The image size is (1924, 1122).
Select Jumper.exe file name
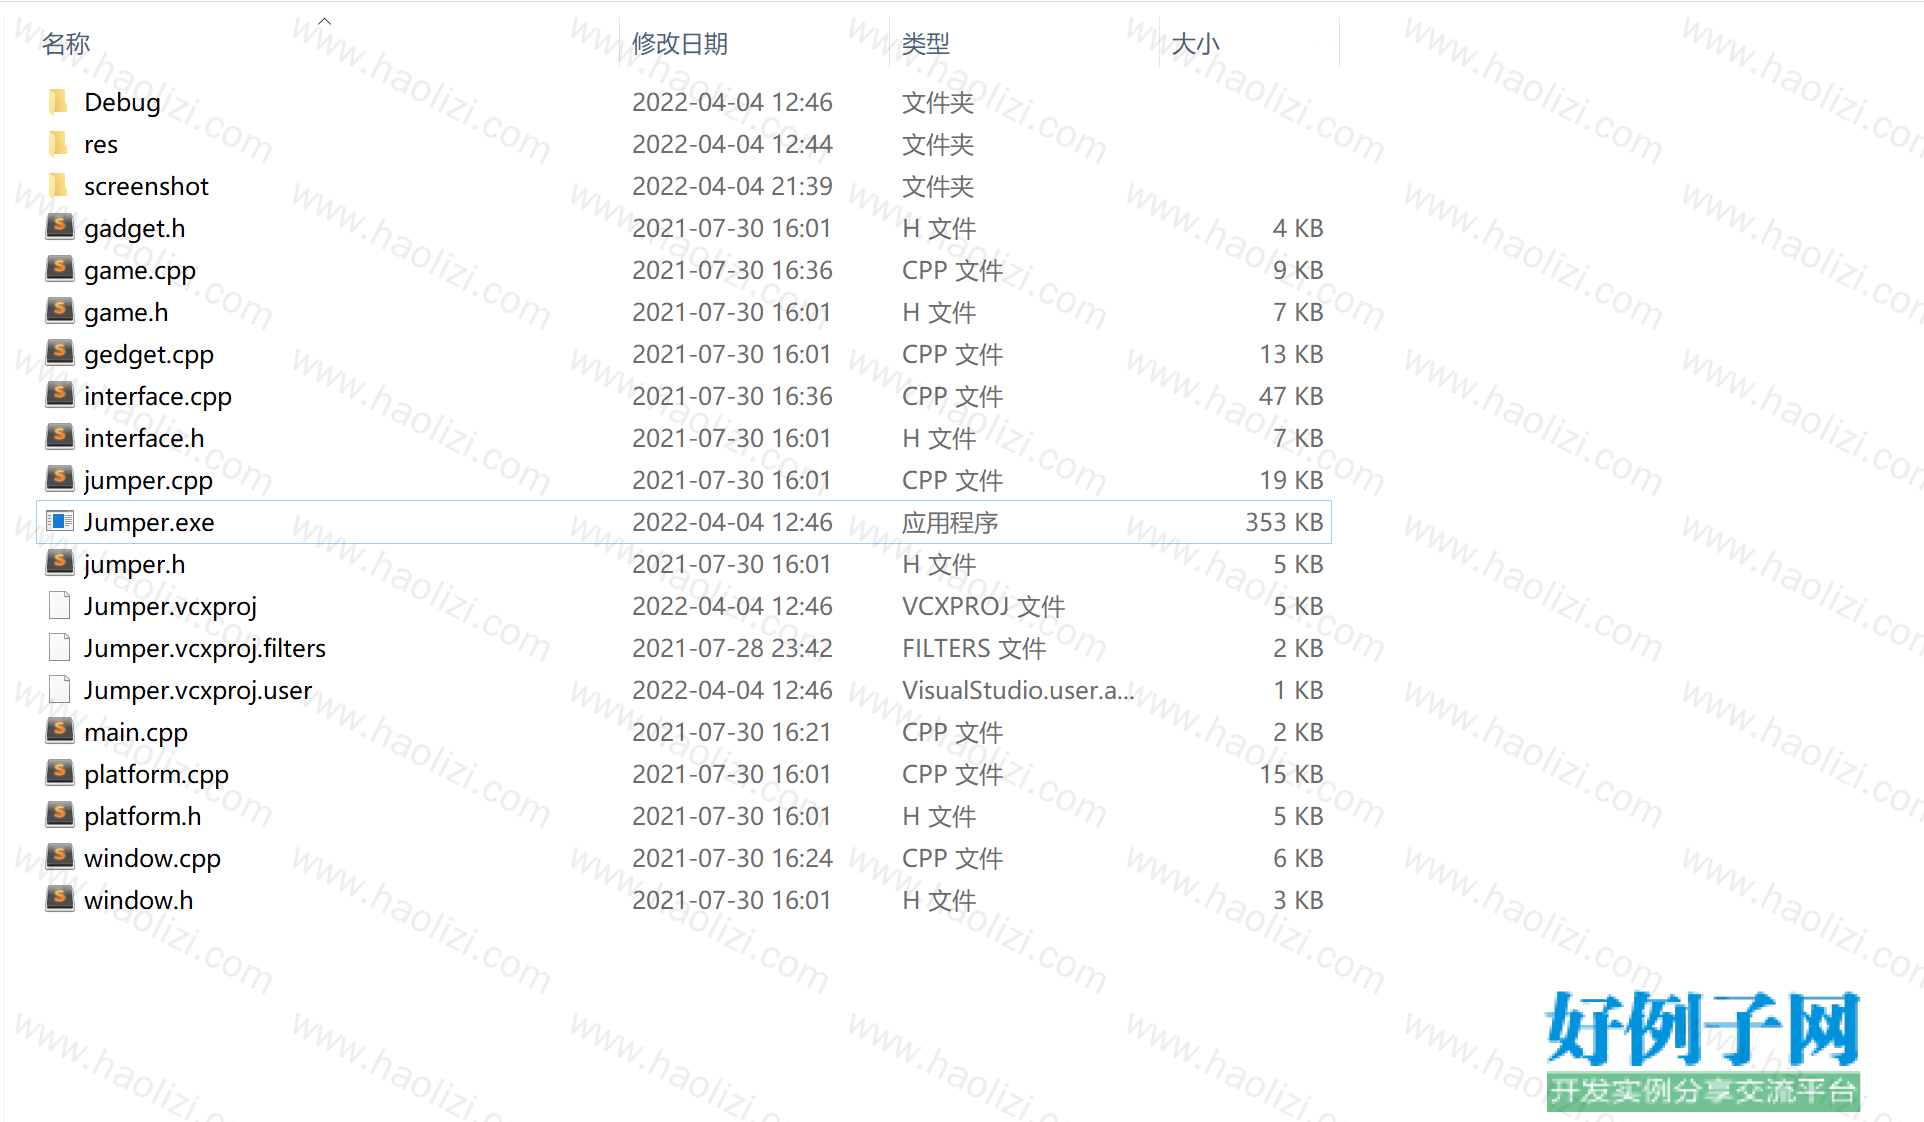(149, 523)
